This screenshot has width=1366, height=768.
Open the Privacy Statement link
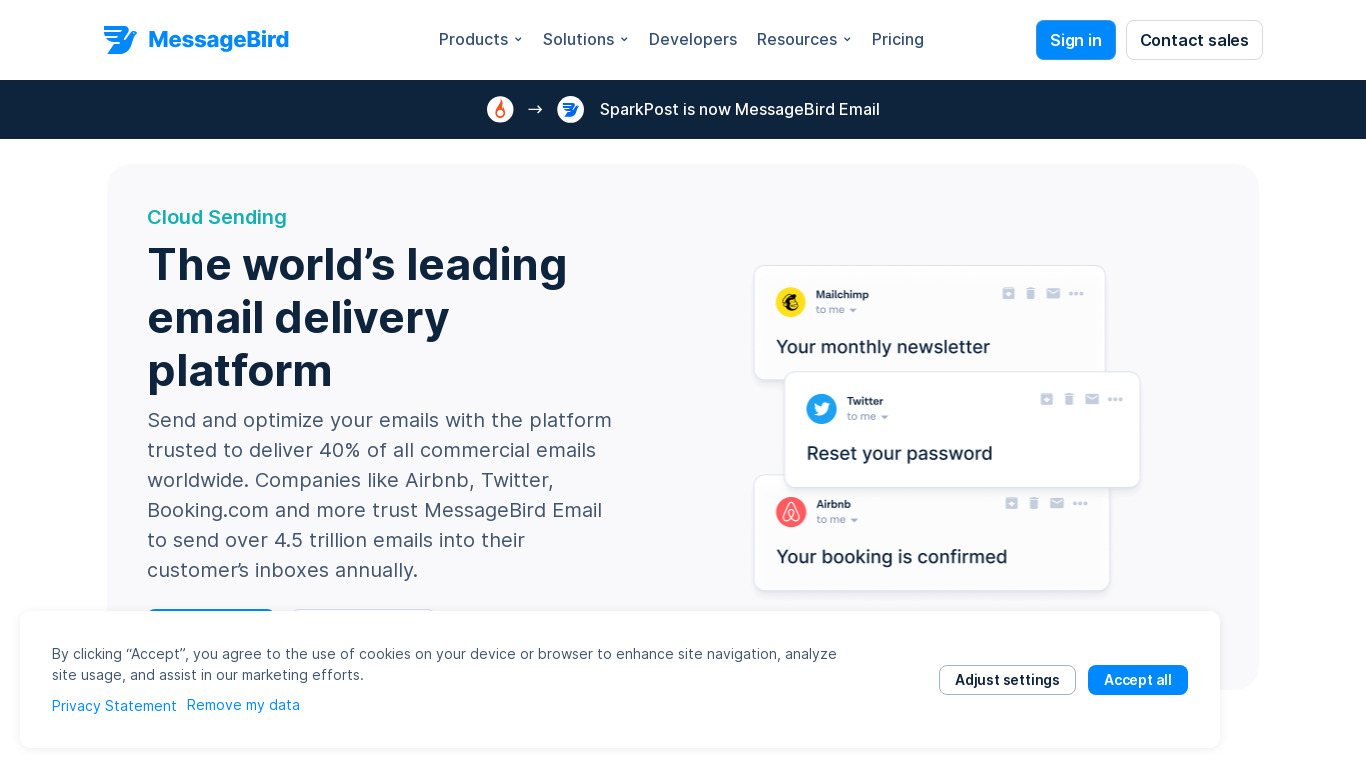[x=114, y=706]
